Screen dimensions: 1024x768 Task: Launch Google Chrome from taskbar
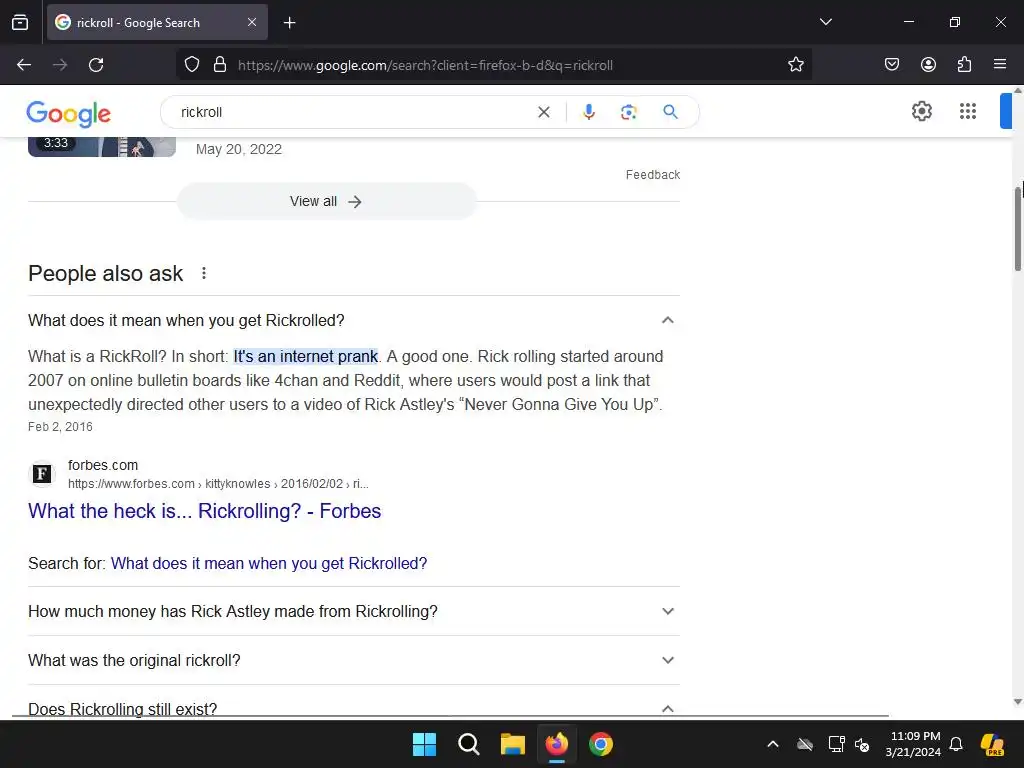[601, 744]
